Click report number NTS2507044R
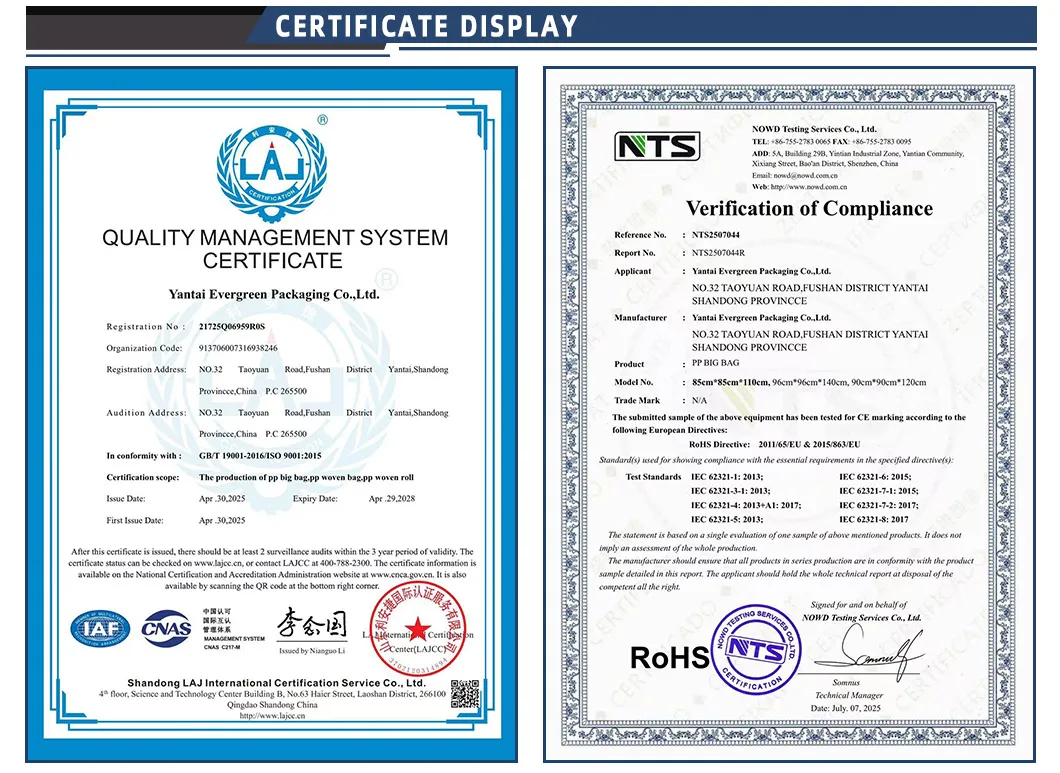 [718, 253]
